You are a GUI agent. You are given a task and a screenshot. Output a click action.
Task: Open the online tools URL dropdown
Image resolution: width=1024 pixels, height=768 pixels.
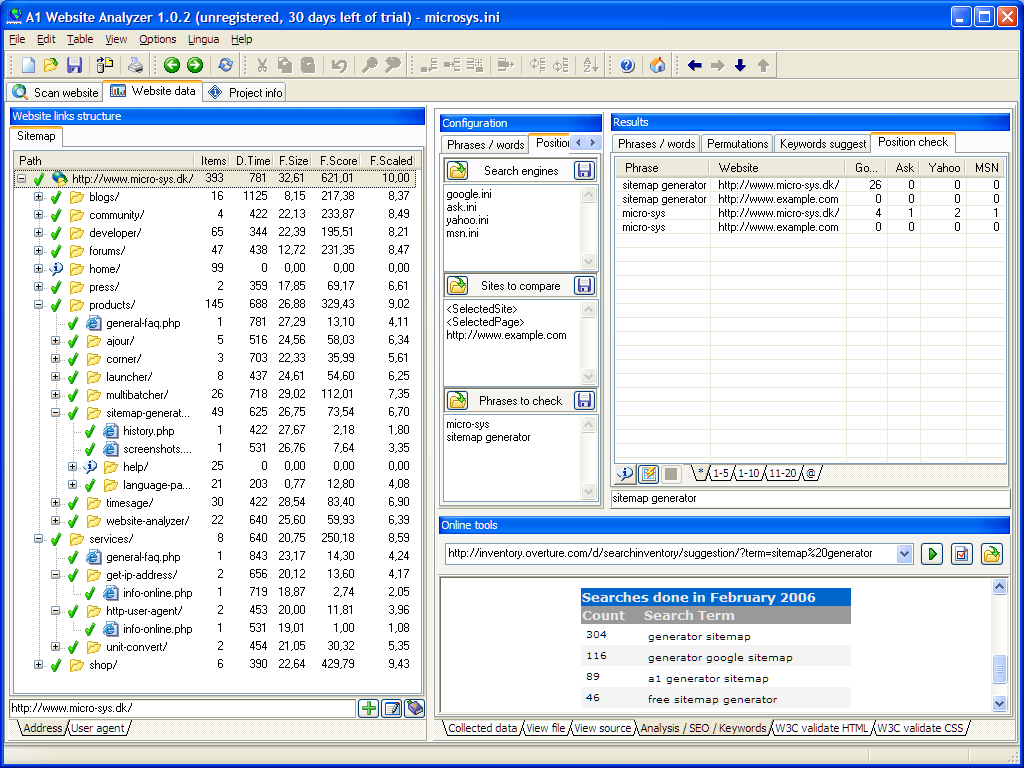click(x=904, y=554)
